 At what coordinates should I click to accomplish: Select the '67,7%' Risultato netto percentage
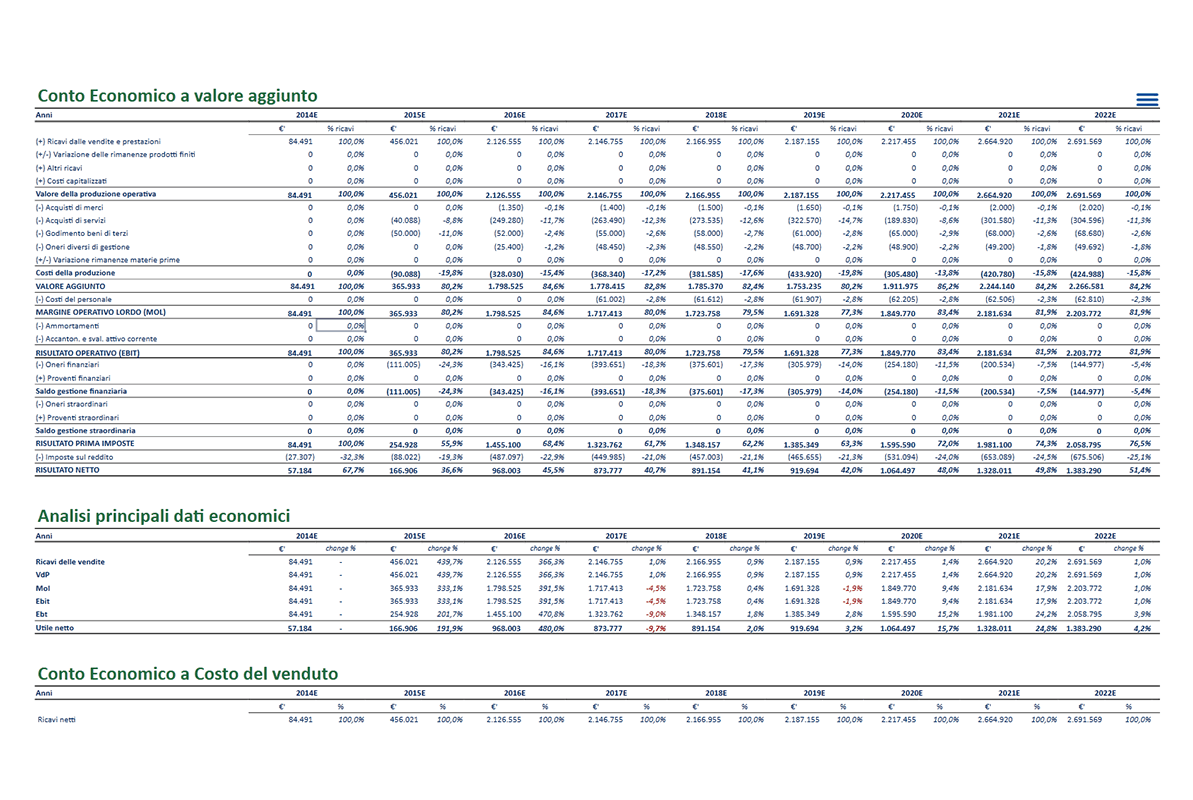(353, 470)
